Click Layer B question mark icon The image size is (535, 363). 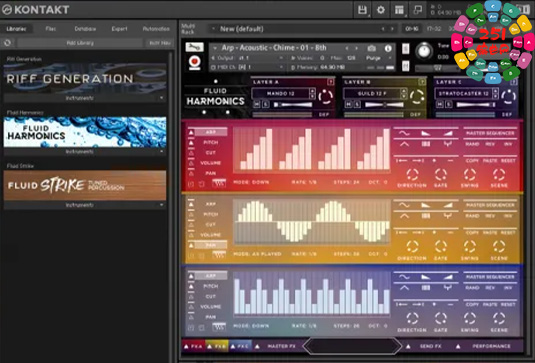coord(422,82)
